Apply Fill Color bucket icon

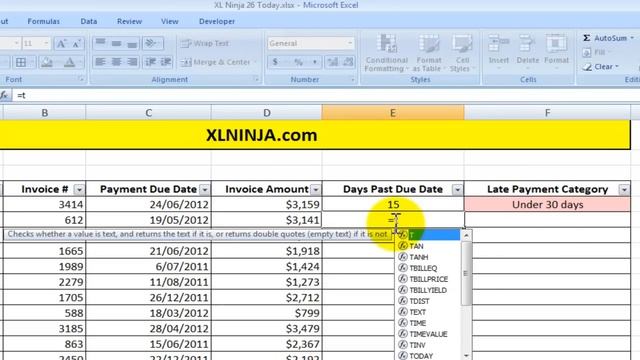[47, 62]
